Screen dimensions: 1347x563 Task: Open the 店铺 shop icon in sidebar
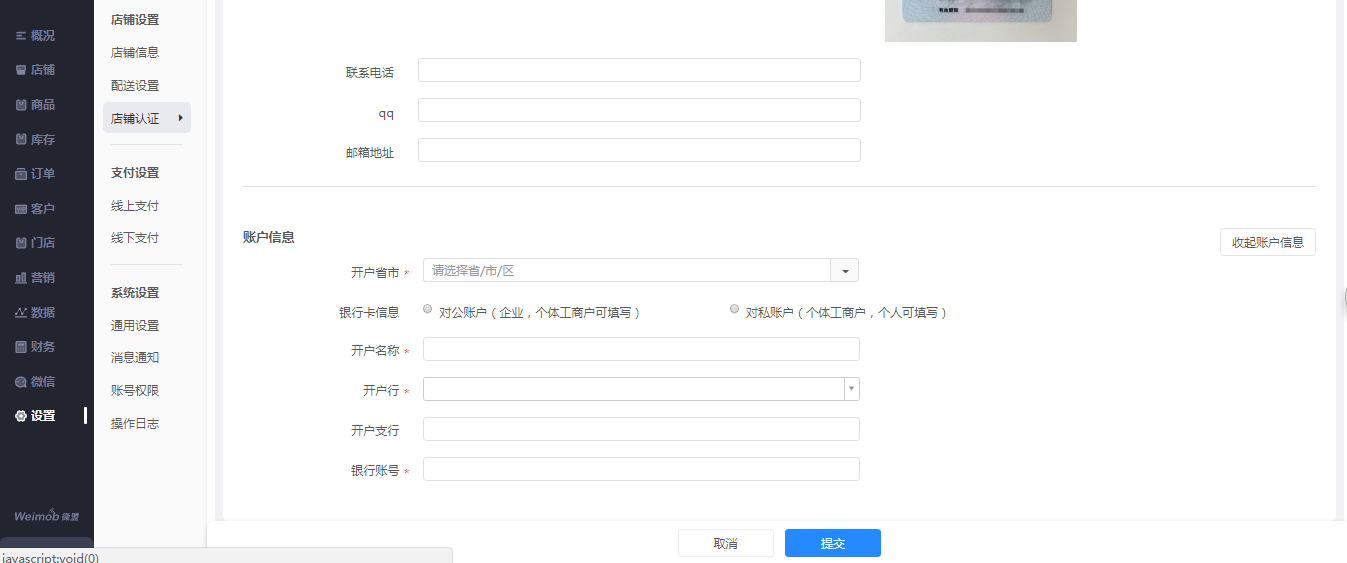click(x=21, y=70)
